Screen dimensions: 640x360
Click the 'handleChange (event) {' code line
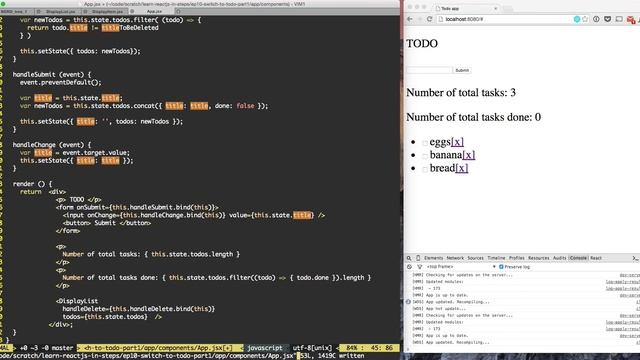[52, 145]
